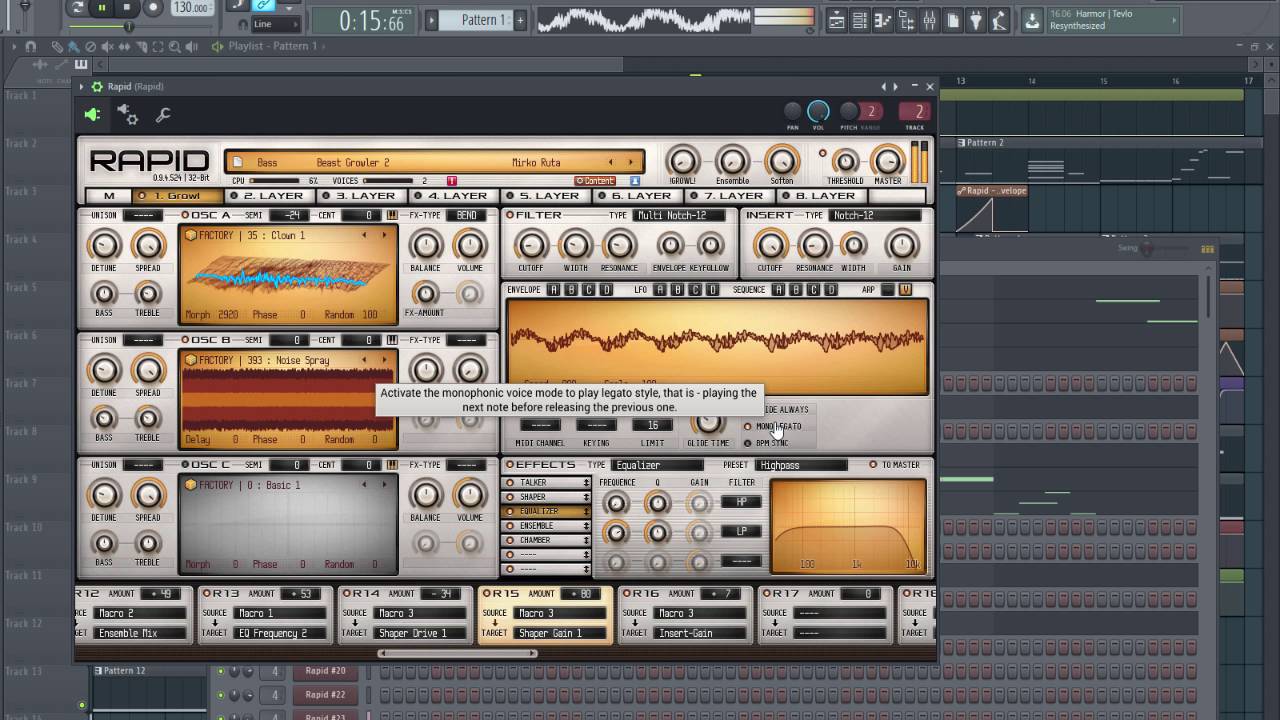Pause playback in FL Studio transport

[102, 8]
